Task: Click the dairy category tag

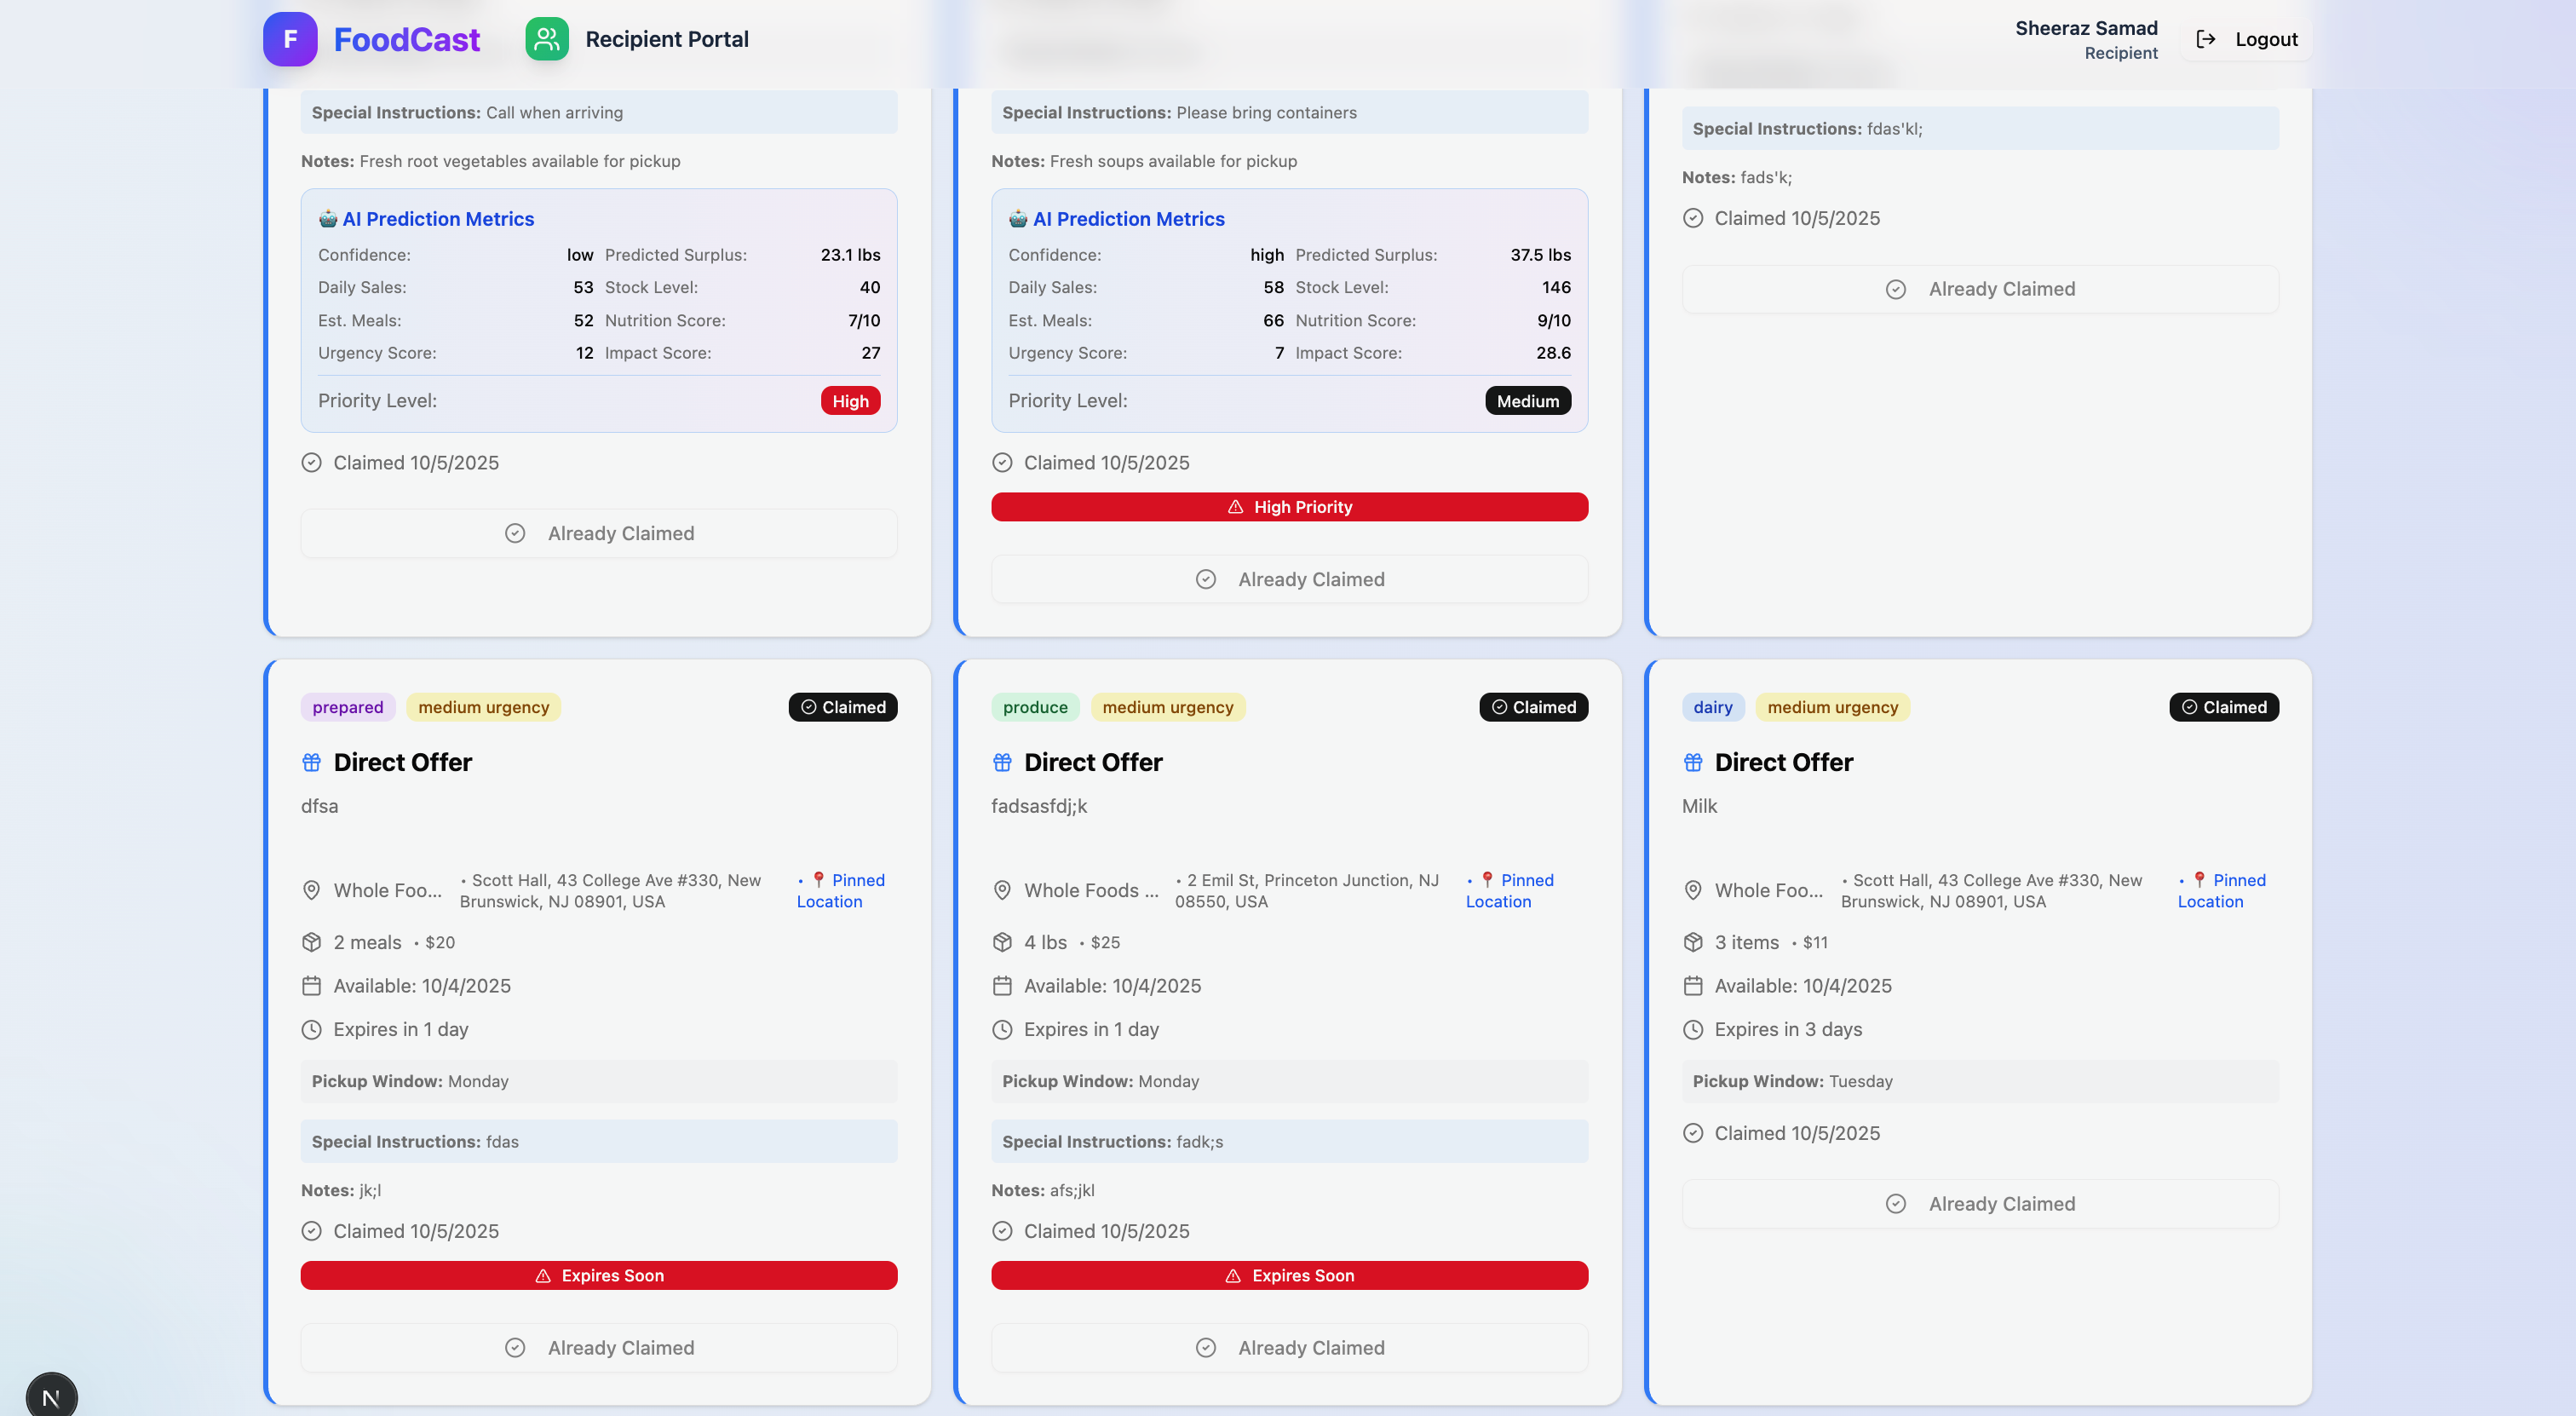Action: point(1712,707)
